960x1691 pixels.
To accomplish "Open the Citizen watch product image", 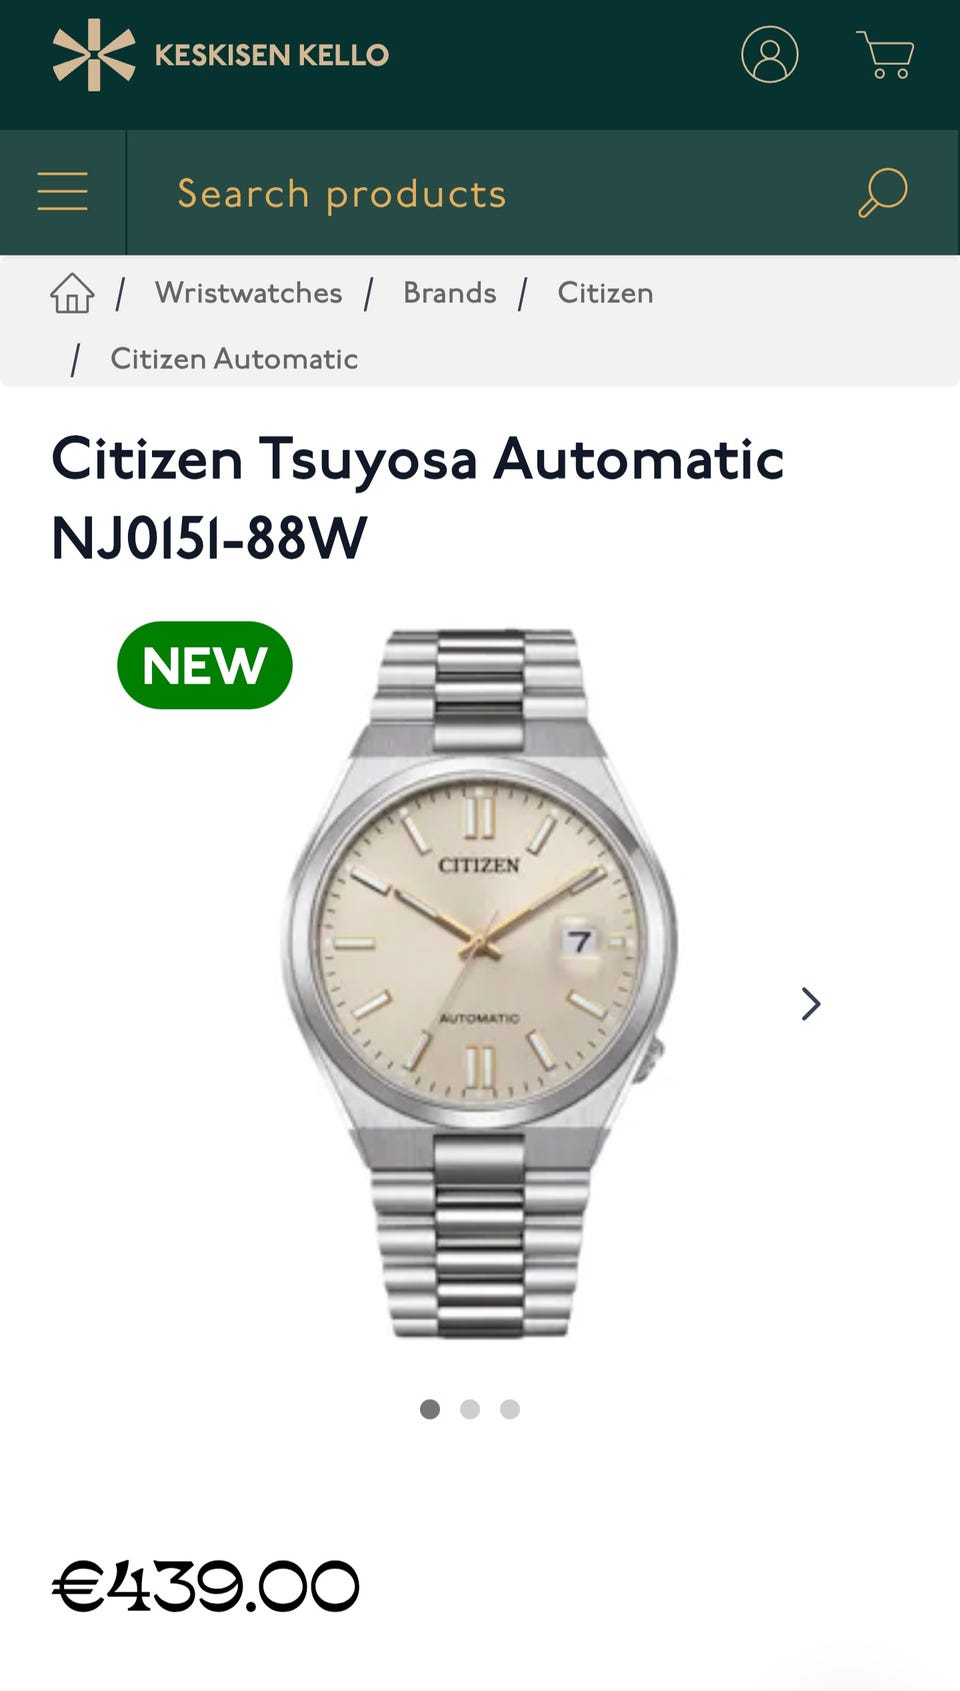I will tap(480, 983).
